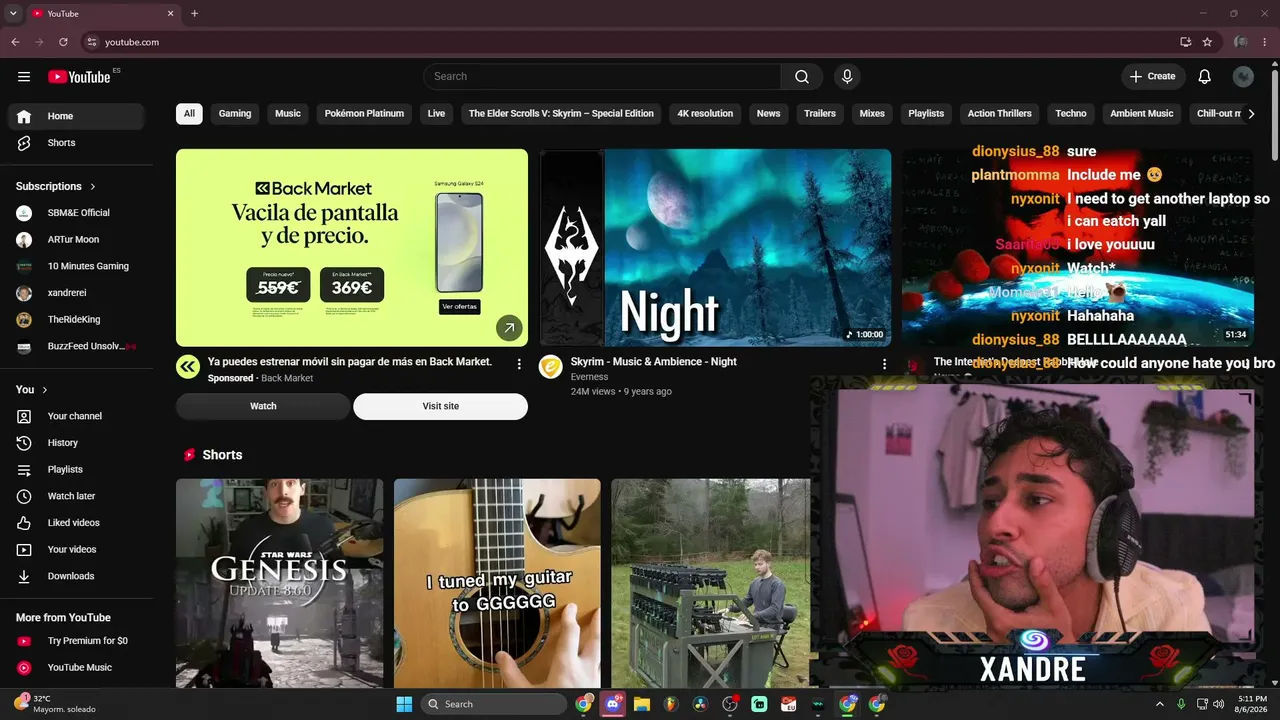Click the YouTube search input field
Image resolution: width=1280 pixels, height=720 pixels.
tap(602, 77)
